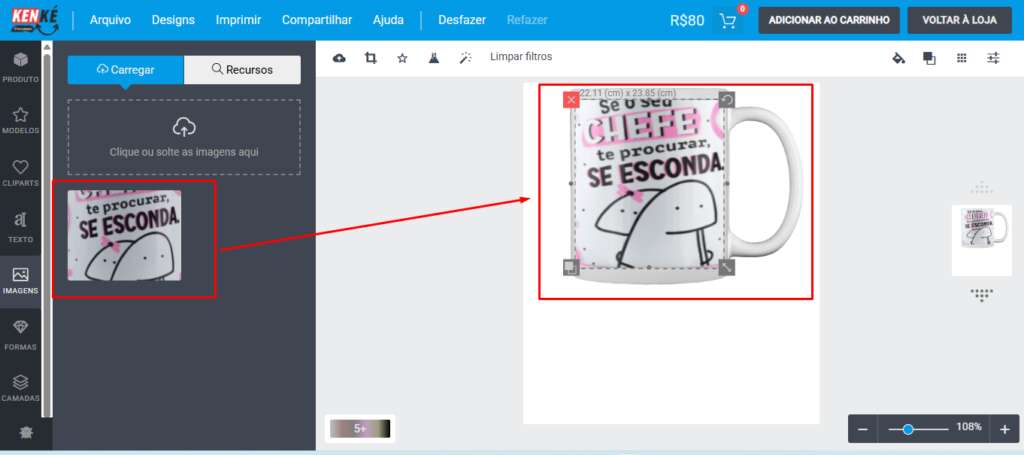Click the crop tool icon
This screenshot has width=1024, height=455.
(x=371, y=58)
